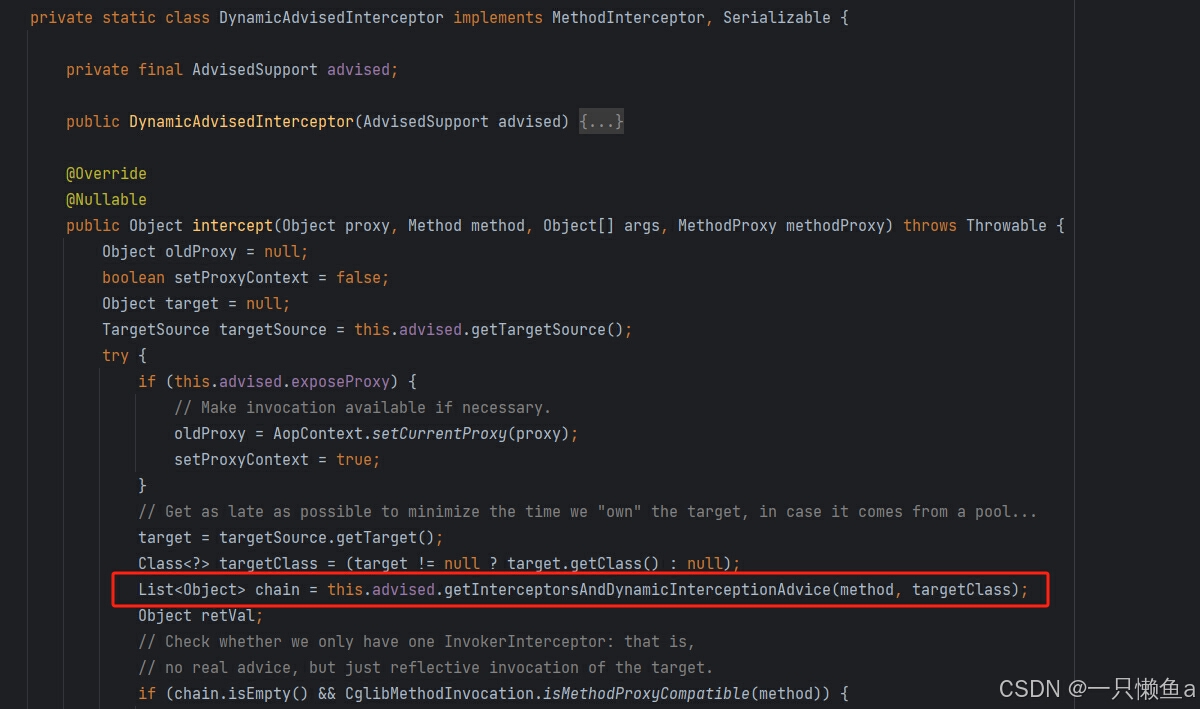Click 'target = targetSource.getTarget();' line
The height and width of the screenshot is (709, 1200).
[291, 538]
